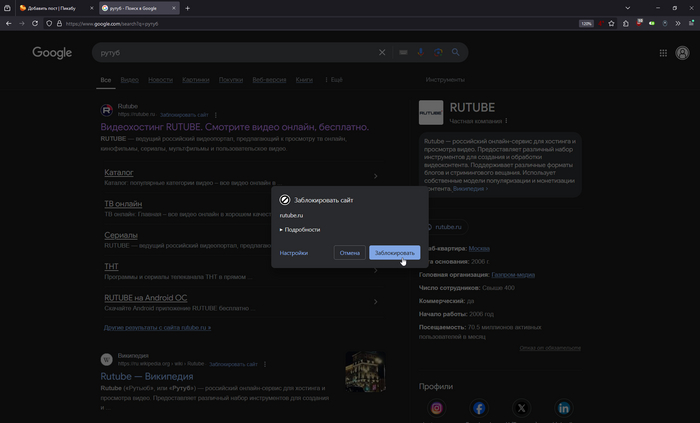Open three-dot menu next to Wikipedia result
Image resolution: width=700 pixels, height=423 pixels.
pyautogui.click(x=265, y=364)
